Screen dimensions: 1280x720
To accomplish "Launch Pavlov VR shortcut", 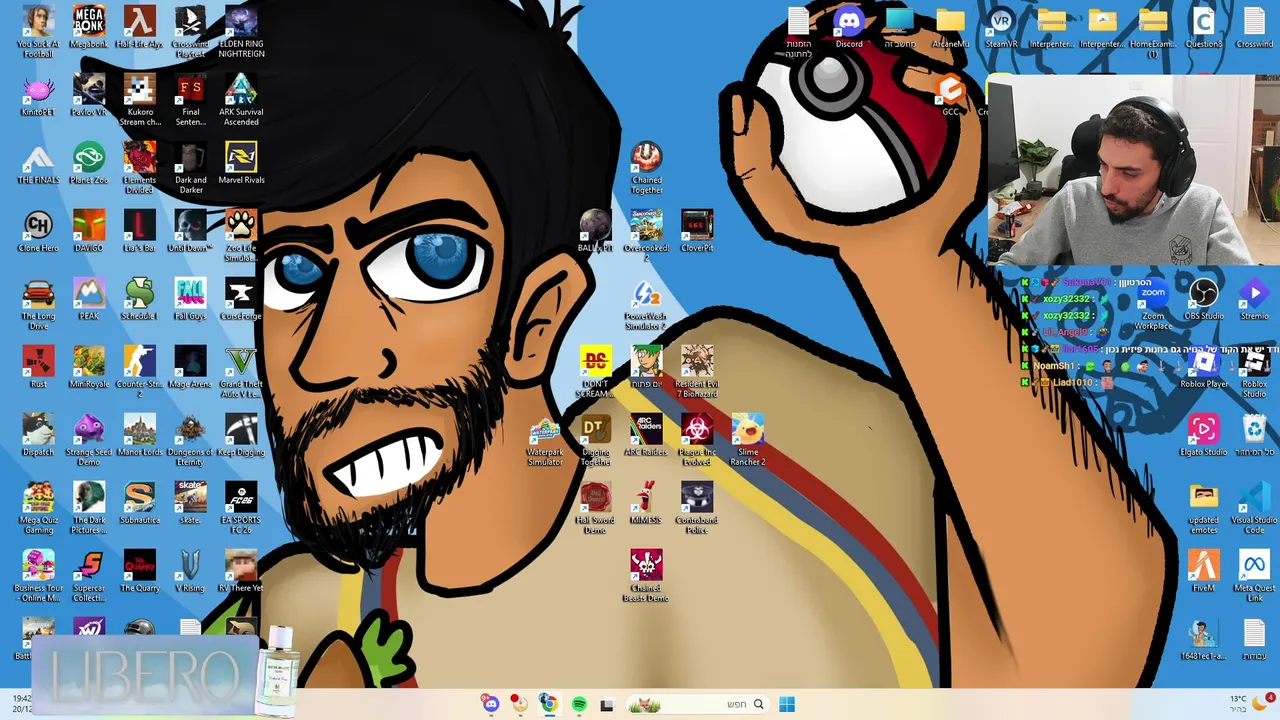I will pos(89,96).
